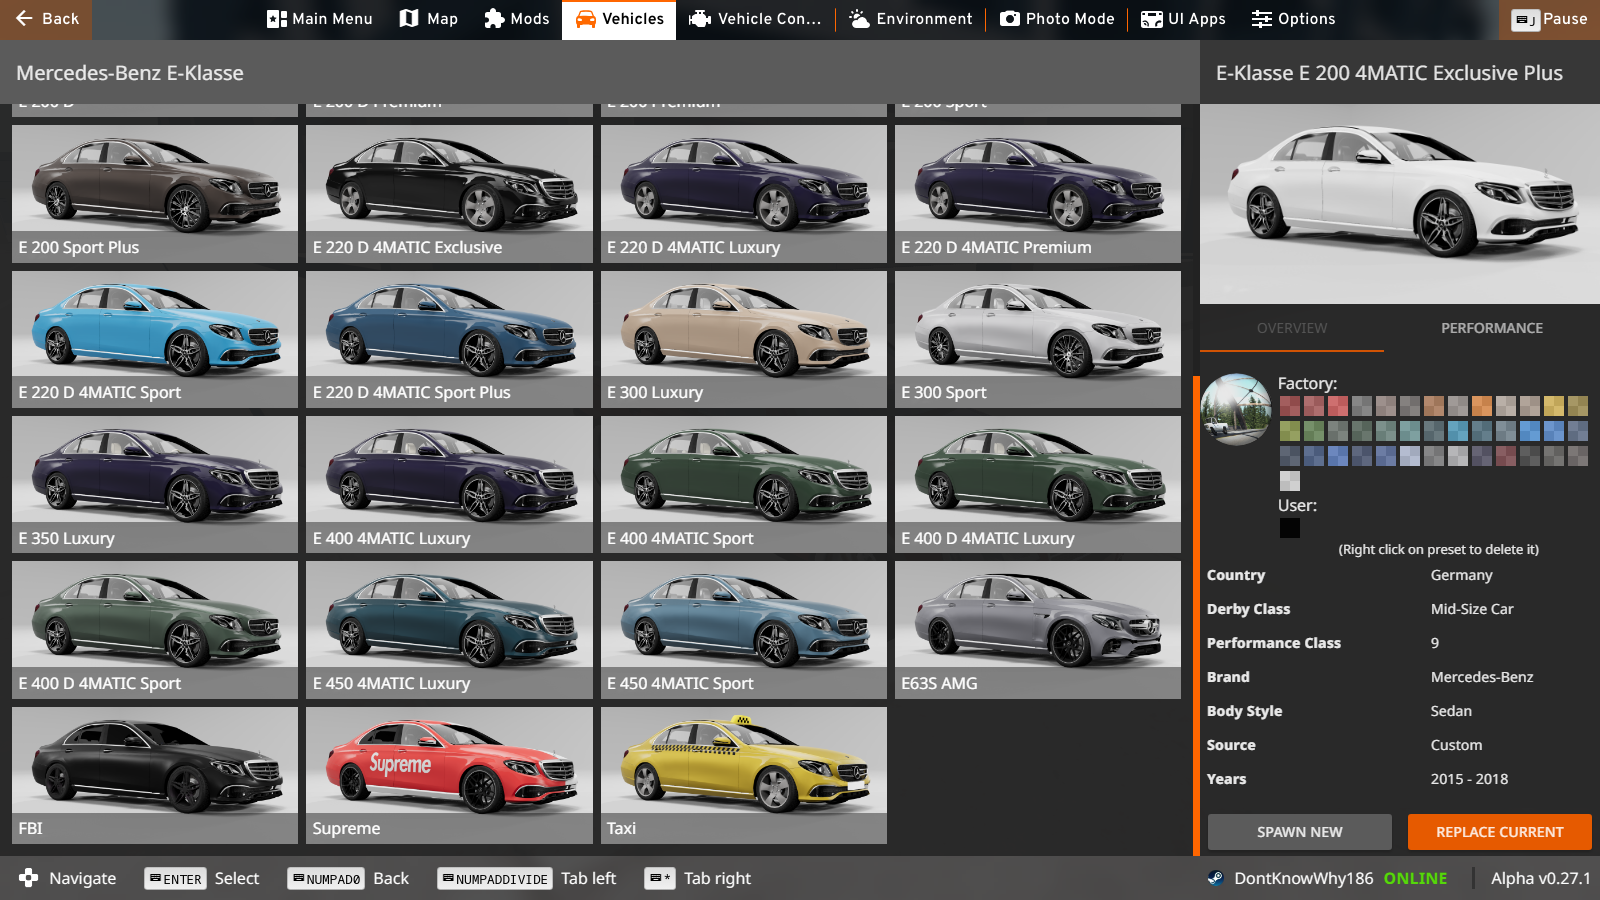Click the Tab right key hint
Image resolution: width=1600 pixels, height=900 pixels.
[660, 879]
